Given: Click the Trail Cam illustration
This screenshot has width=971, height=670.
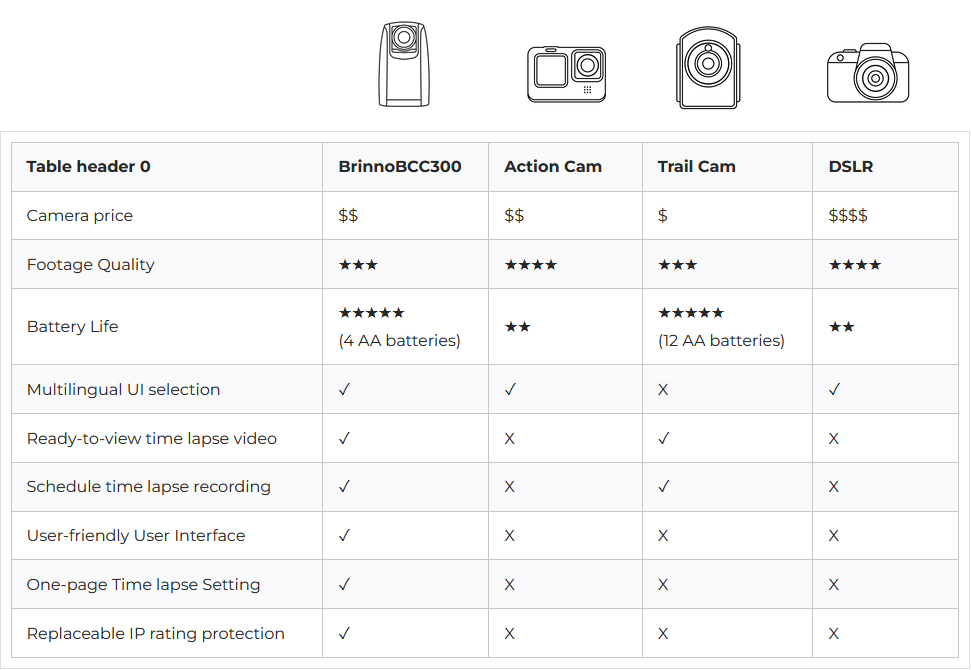Looking at the screenshot, I should click(708, 67).
